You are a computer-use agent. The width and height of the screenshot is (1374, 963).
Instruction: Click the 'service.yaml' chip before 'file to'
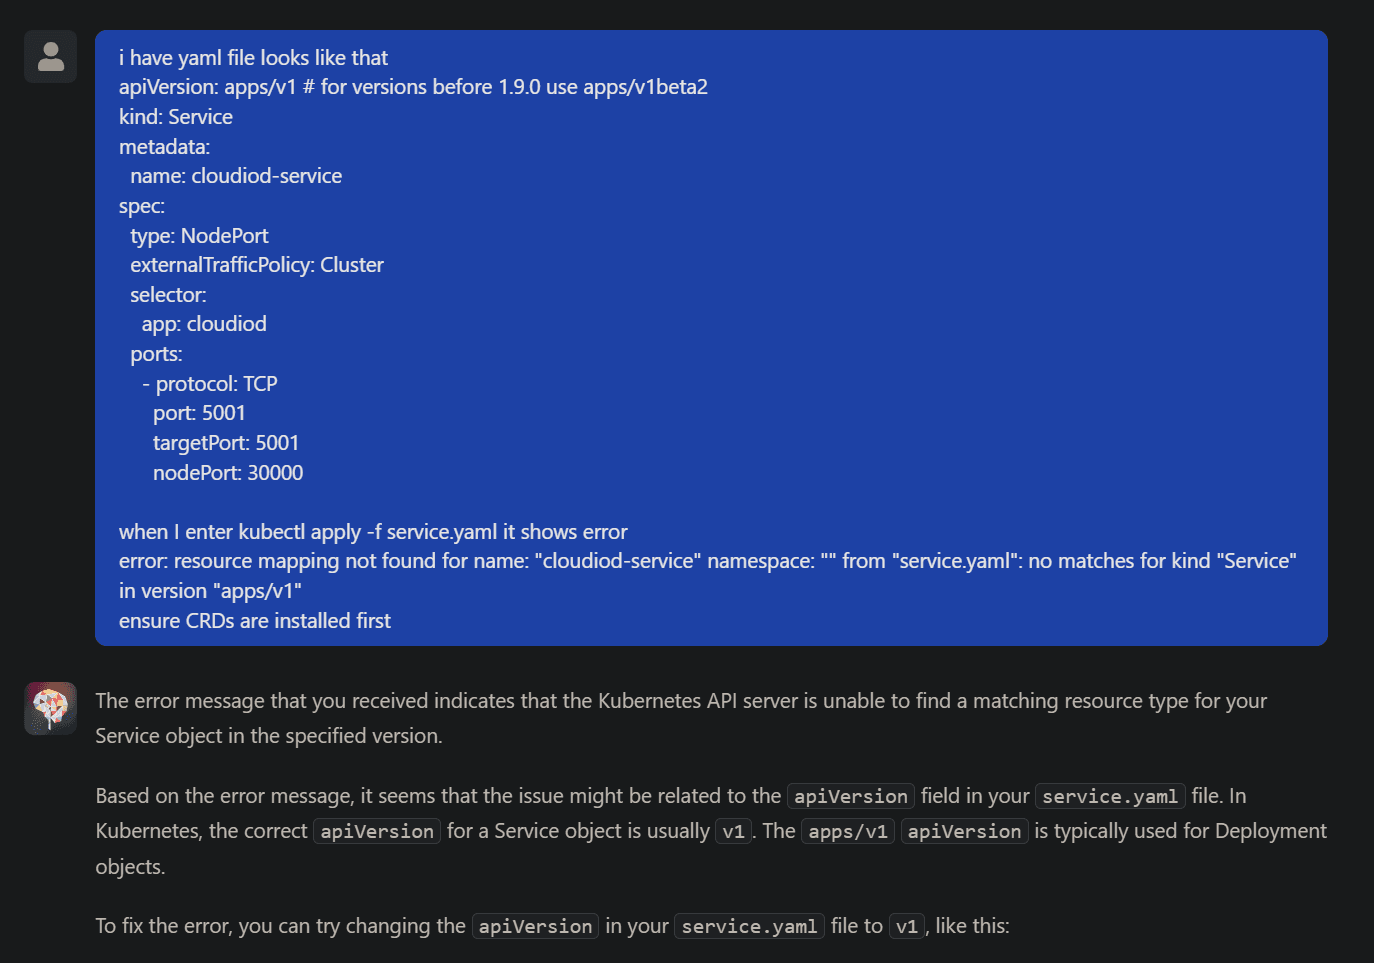749,926
